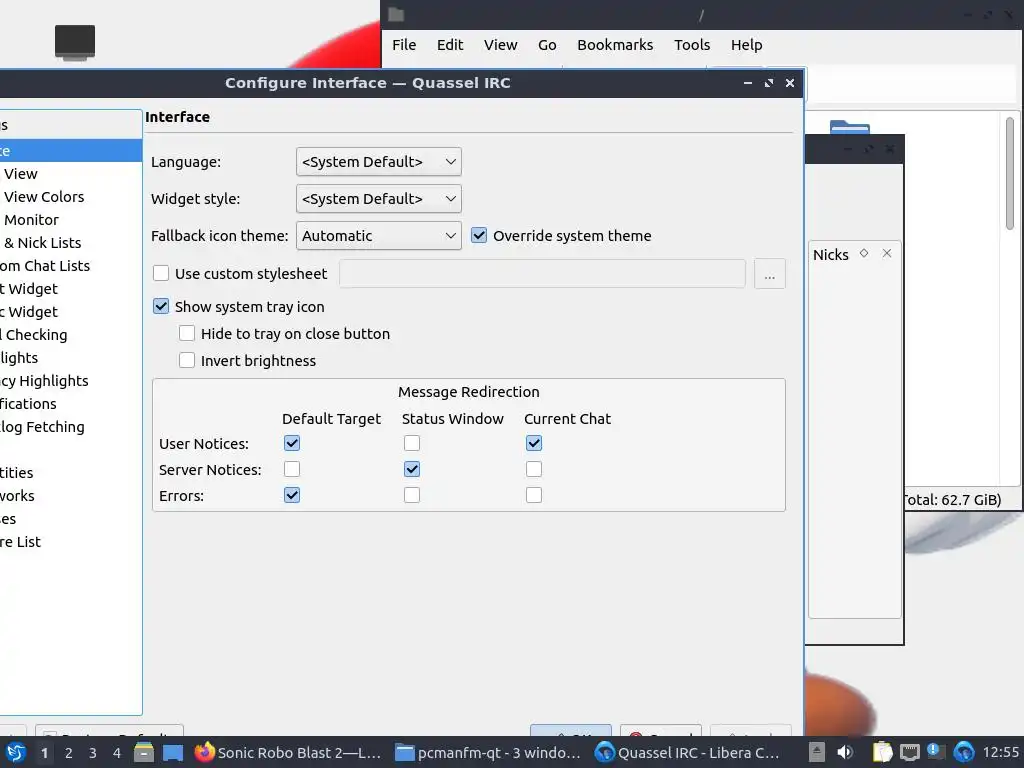The image size is (1024, 768).
Task: Click the Quassel system tray icon
Action: coord(964,752)
